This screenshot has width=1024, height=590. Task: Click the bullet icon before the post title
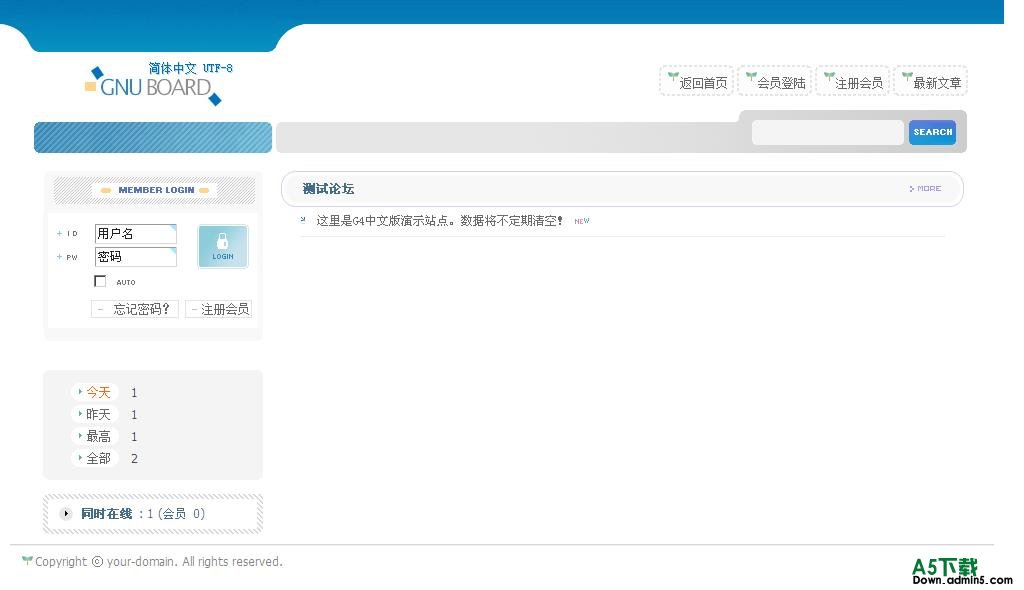click(304, 219)
